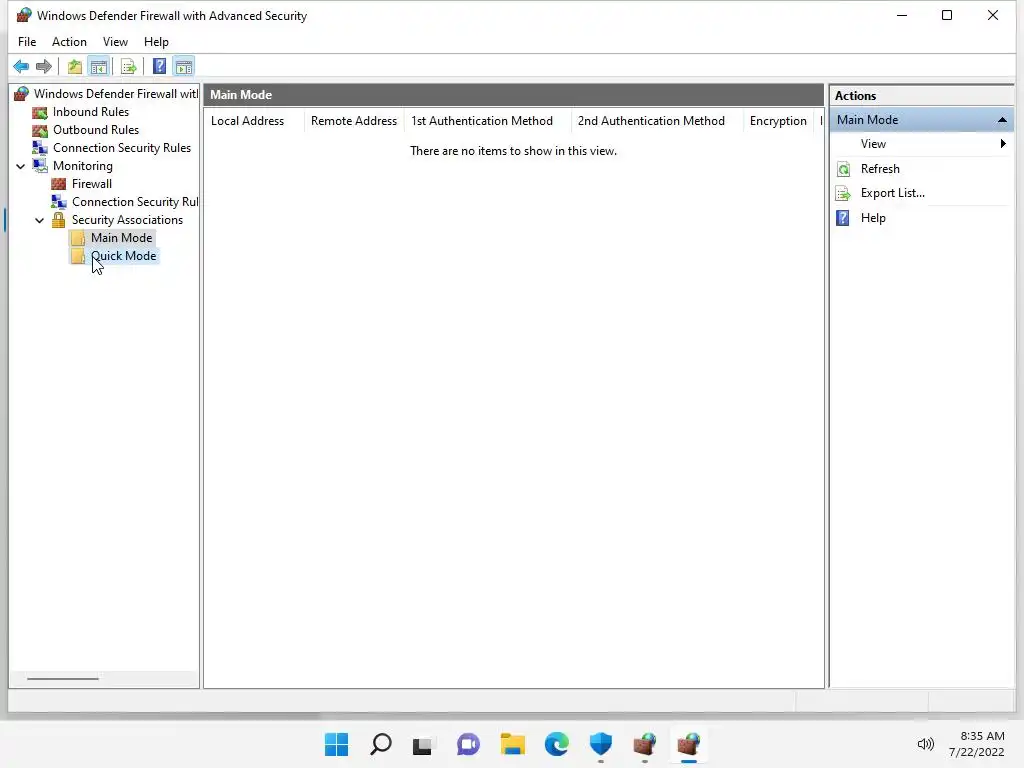Select the root Windows Defender Firewall node

[116, 94]
